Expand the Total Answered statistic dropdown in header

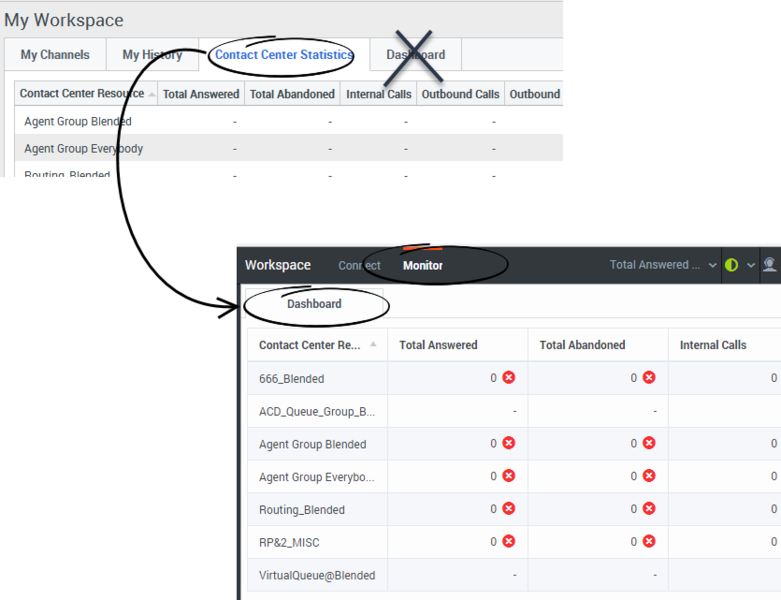[x=663, y=265]
